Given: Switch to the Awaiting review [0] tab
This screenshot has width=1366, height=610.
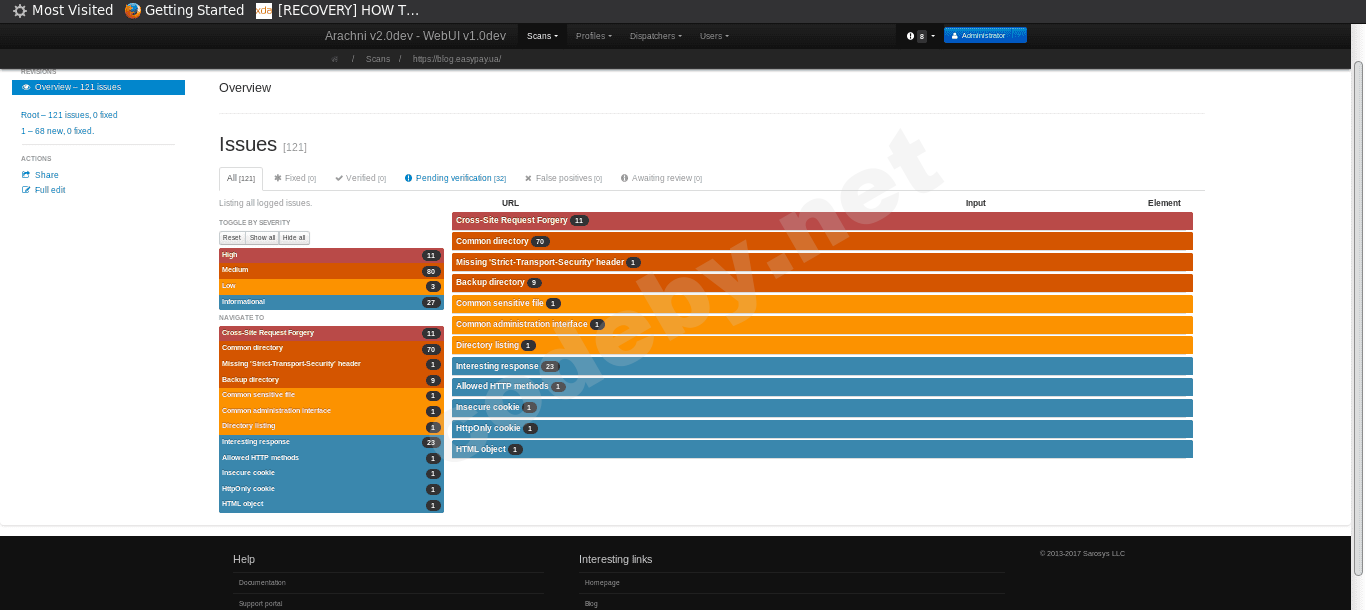Looking at the screenshot, I should (x=661, y=178).
